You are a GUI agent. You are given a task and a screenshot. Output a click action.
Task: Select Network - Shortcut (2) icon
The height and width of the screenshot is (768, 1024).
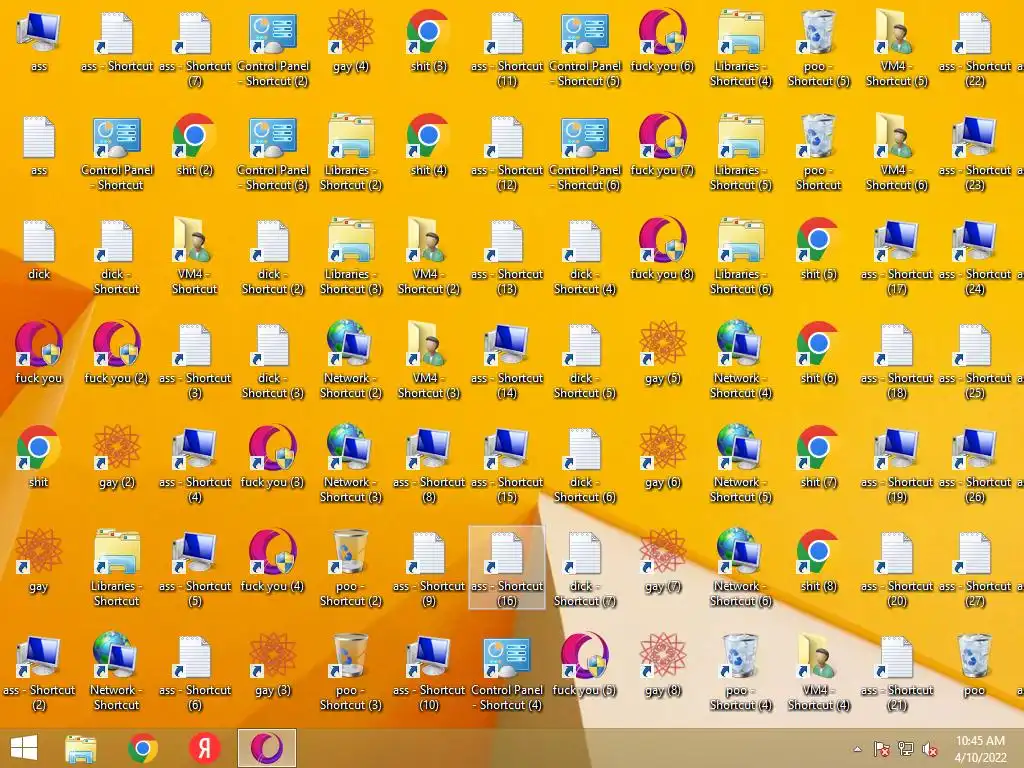351,360
